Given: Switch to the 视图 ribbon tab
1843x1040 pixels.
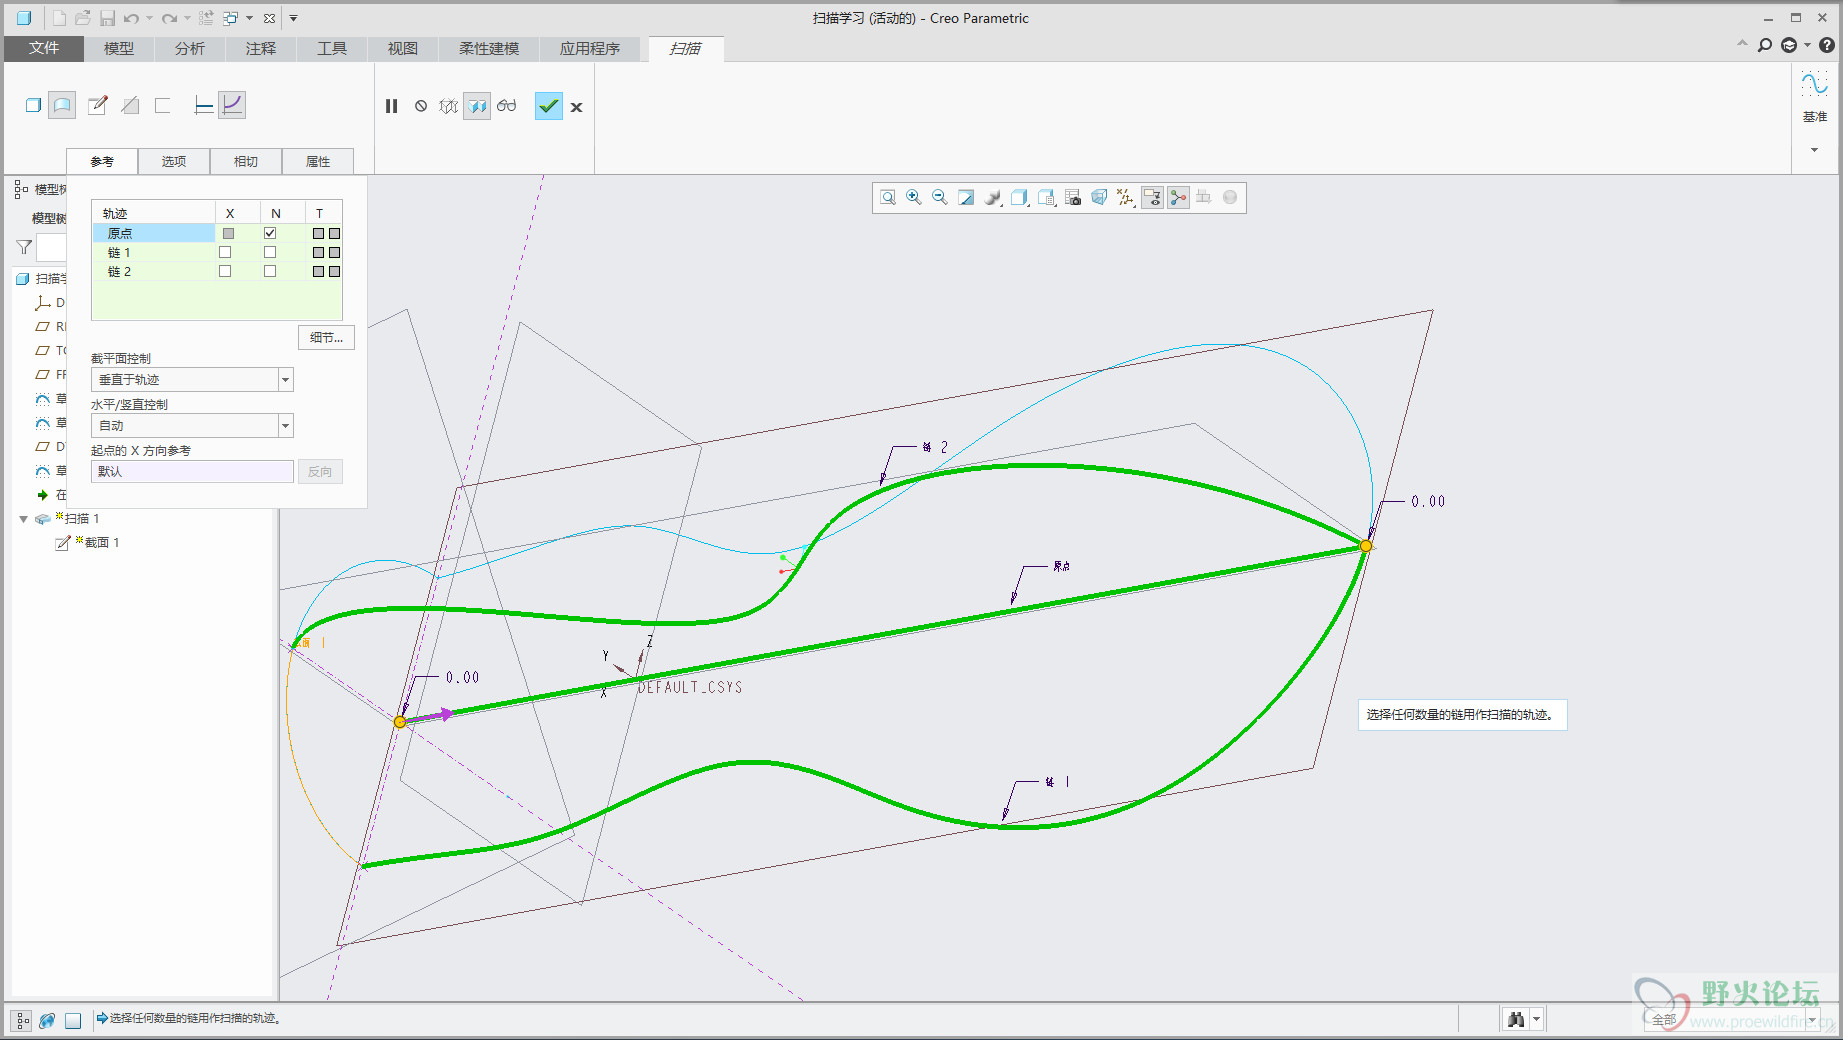Looking at the screenshot, I should (403, 48).
